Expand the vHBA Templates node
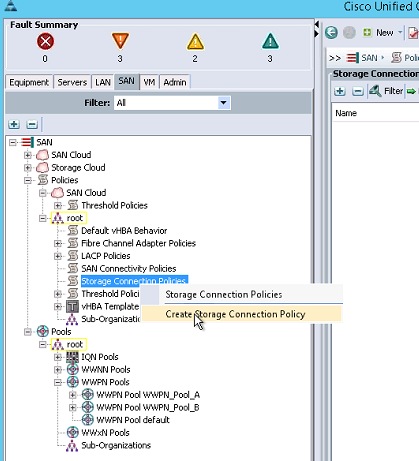 (x=58, y=306)
